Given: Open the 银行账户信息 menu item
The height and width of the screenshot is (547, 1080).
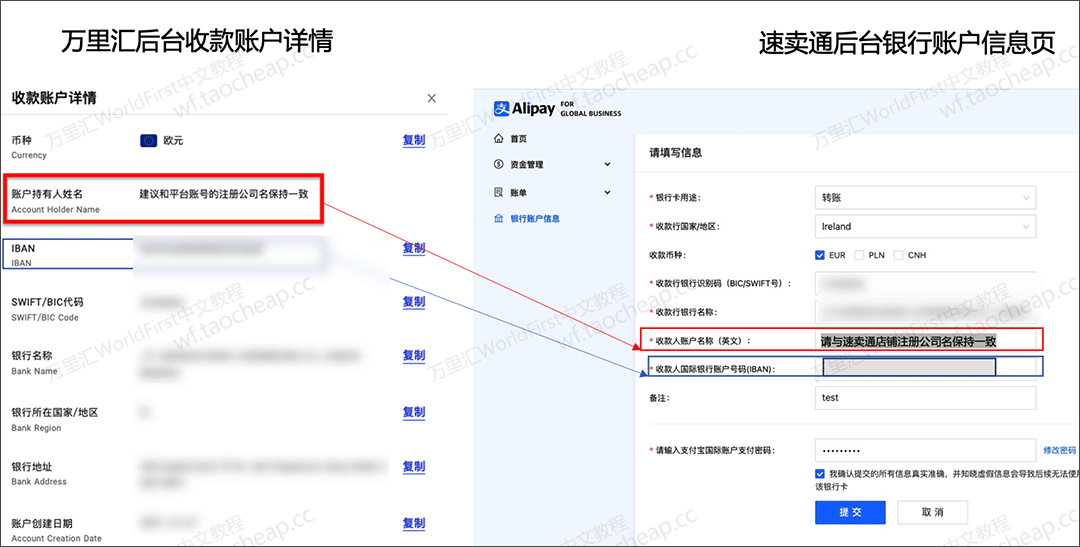Looking at the screenshot, I should click(x=535, y=218).
